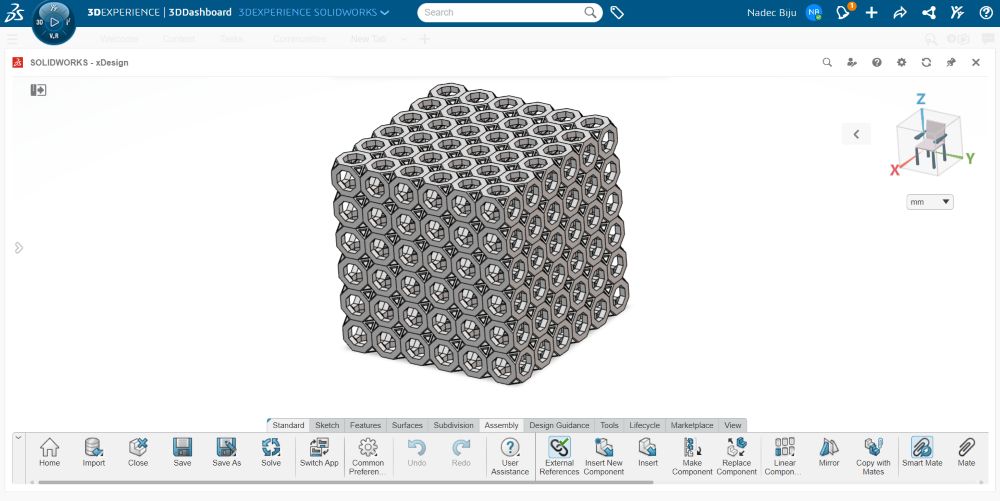Image resolution: width=1000 pixels, height=501 pixels.
Task: Collapse view cube panel arrow
Action: tap(856, 134)
